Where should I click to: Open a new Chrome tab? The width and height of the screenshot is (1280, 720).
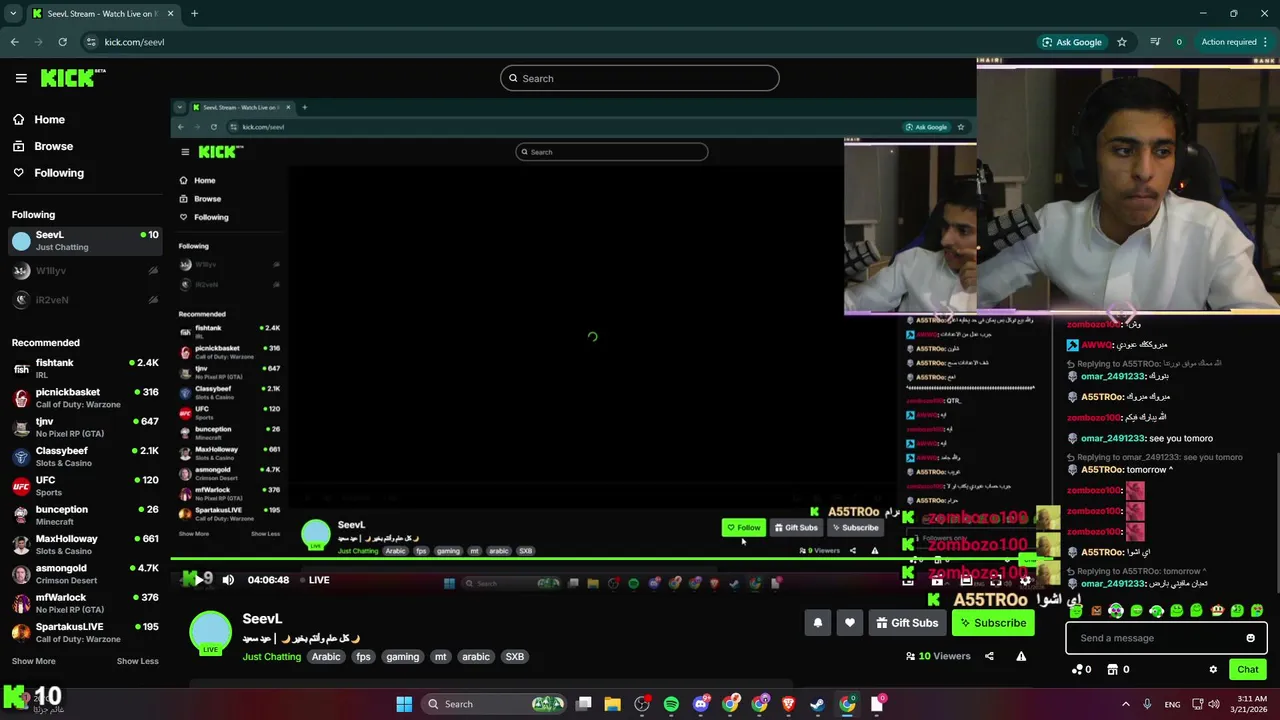(194, 13)
